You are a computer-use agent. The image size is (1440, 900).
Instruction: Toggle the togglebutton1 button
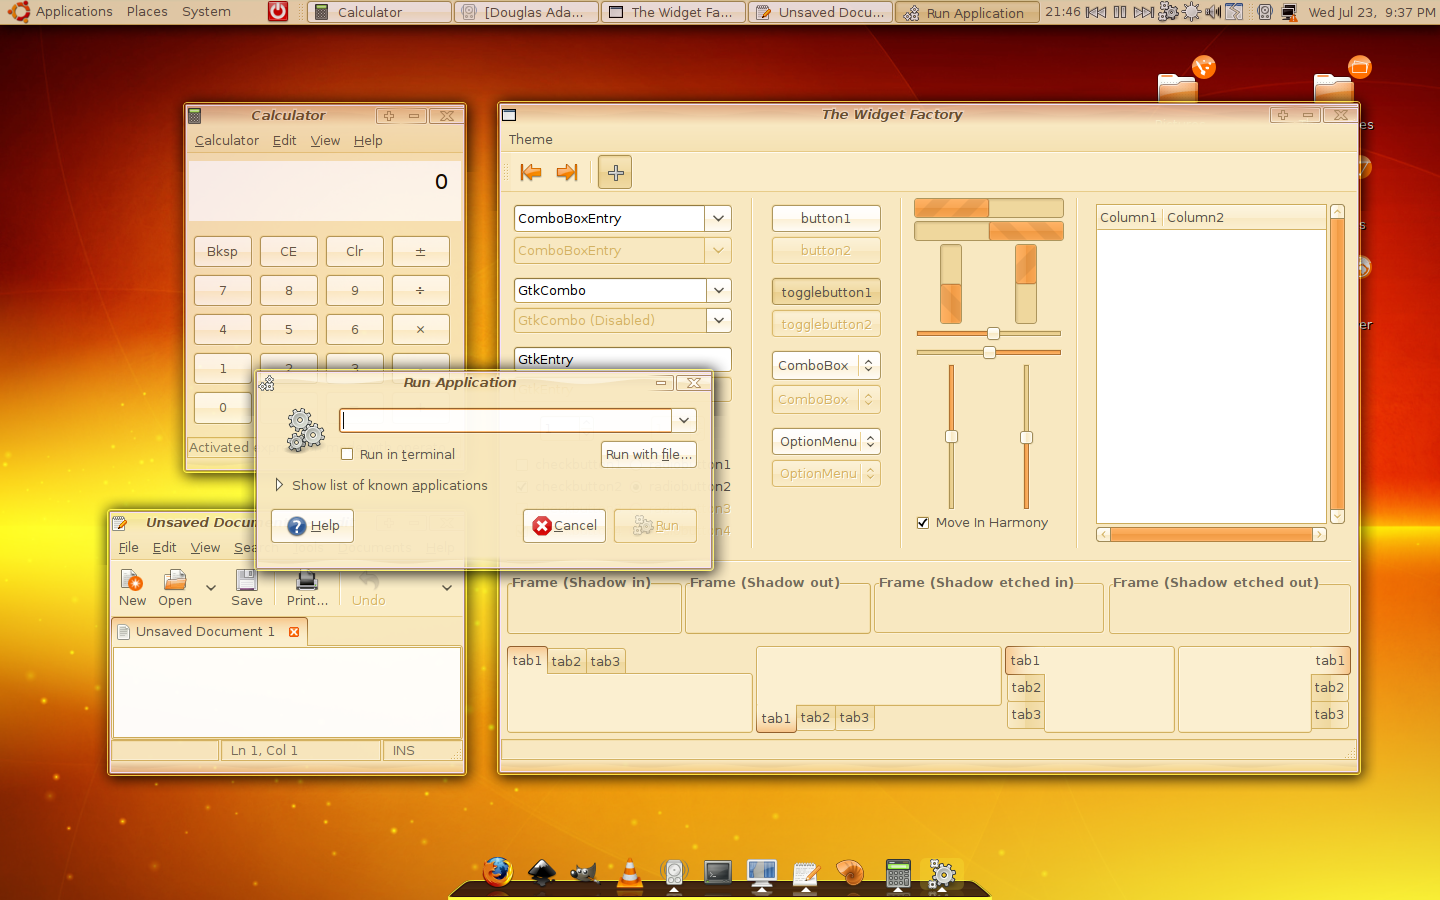[826, 292]
